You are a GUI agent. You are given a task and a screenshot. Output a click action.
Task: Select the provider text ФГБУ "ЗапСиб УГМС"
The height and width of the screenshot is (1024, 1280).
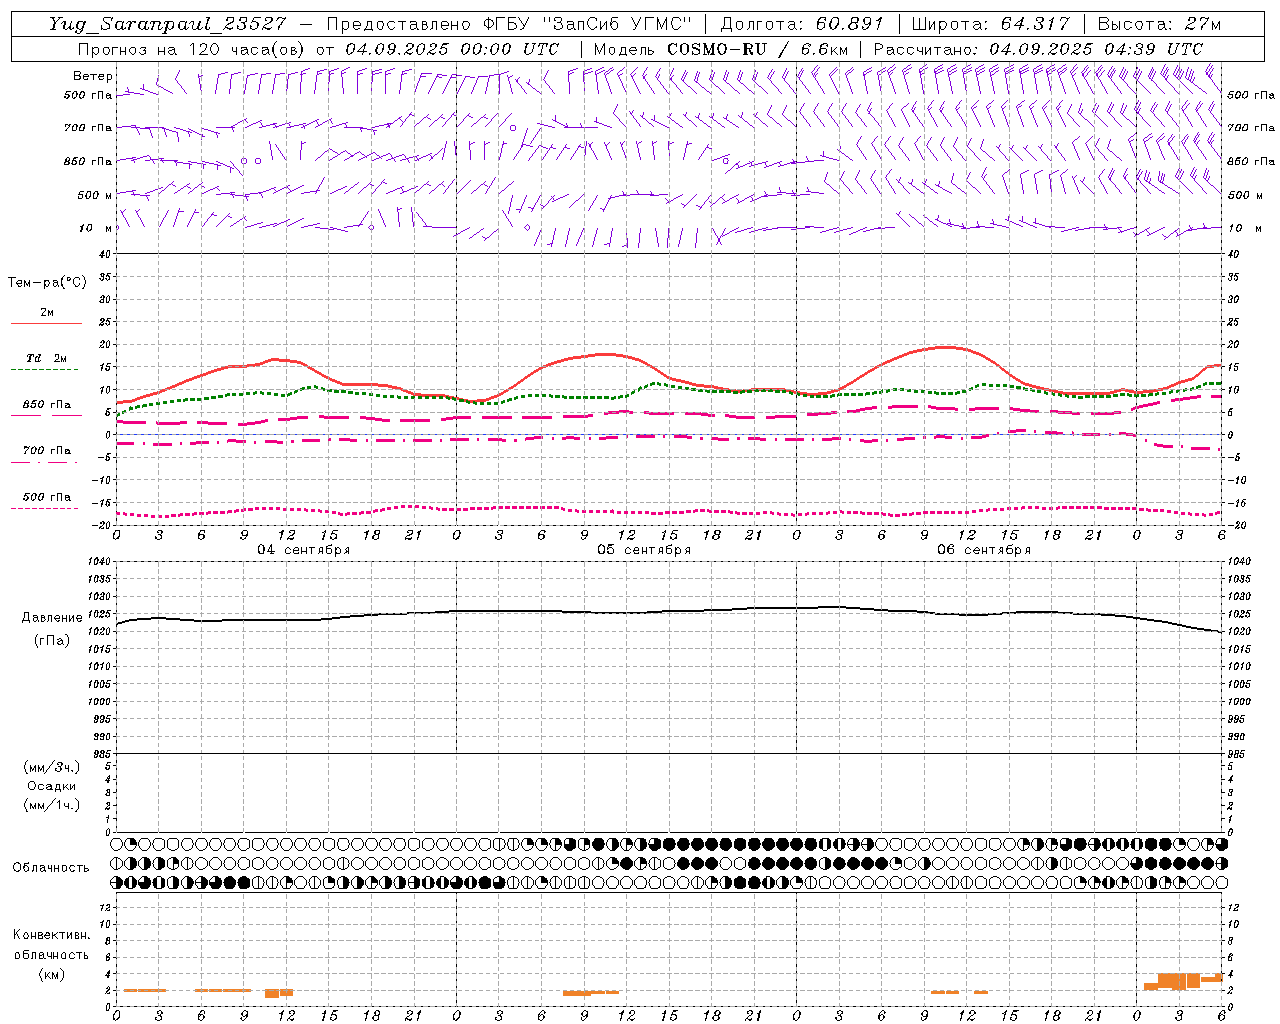click(587, 24)
